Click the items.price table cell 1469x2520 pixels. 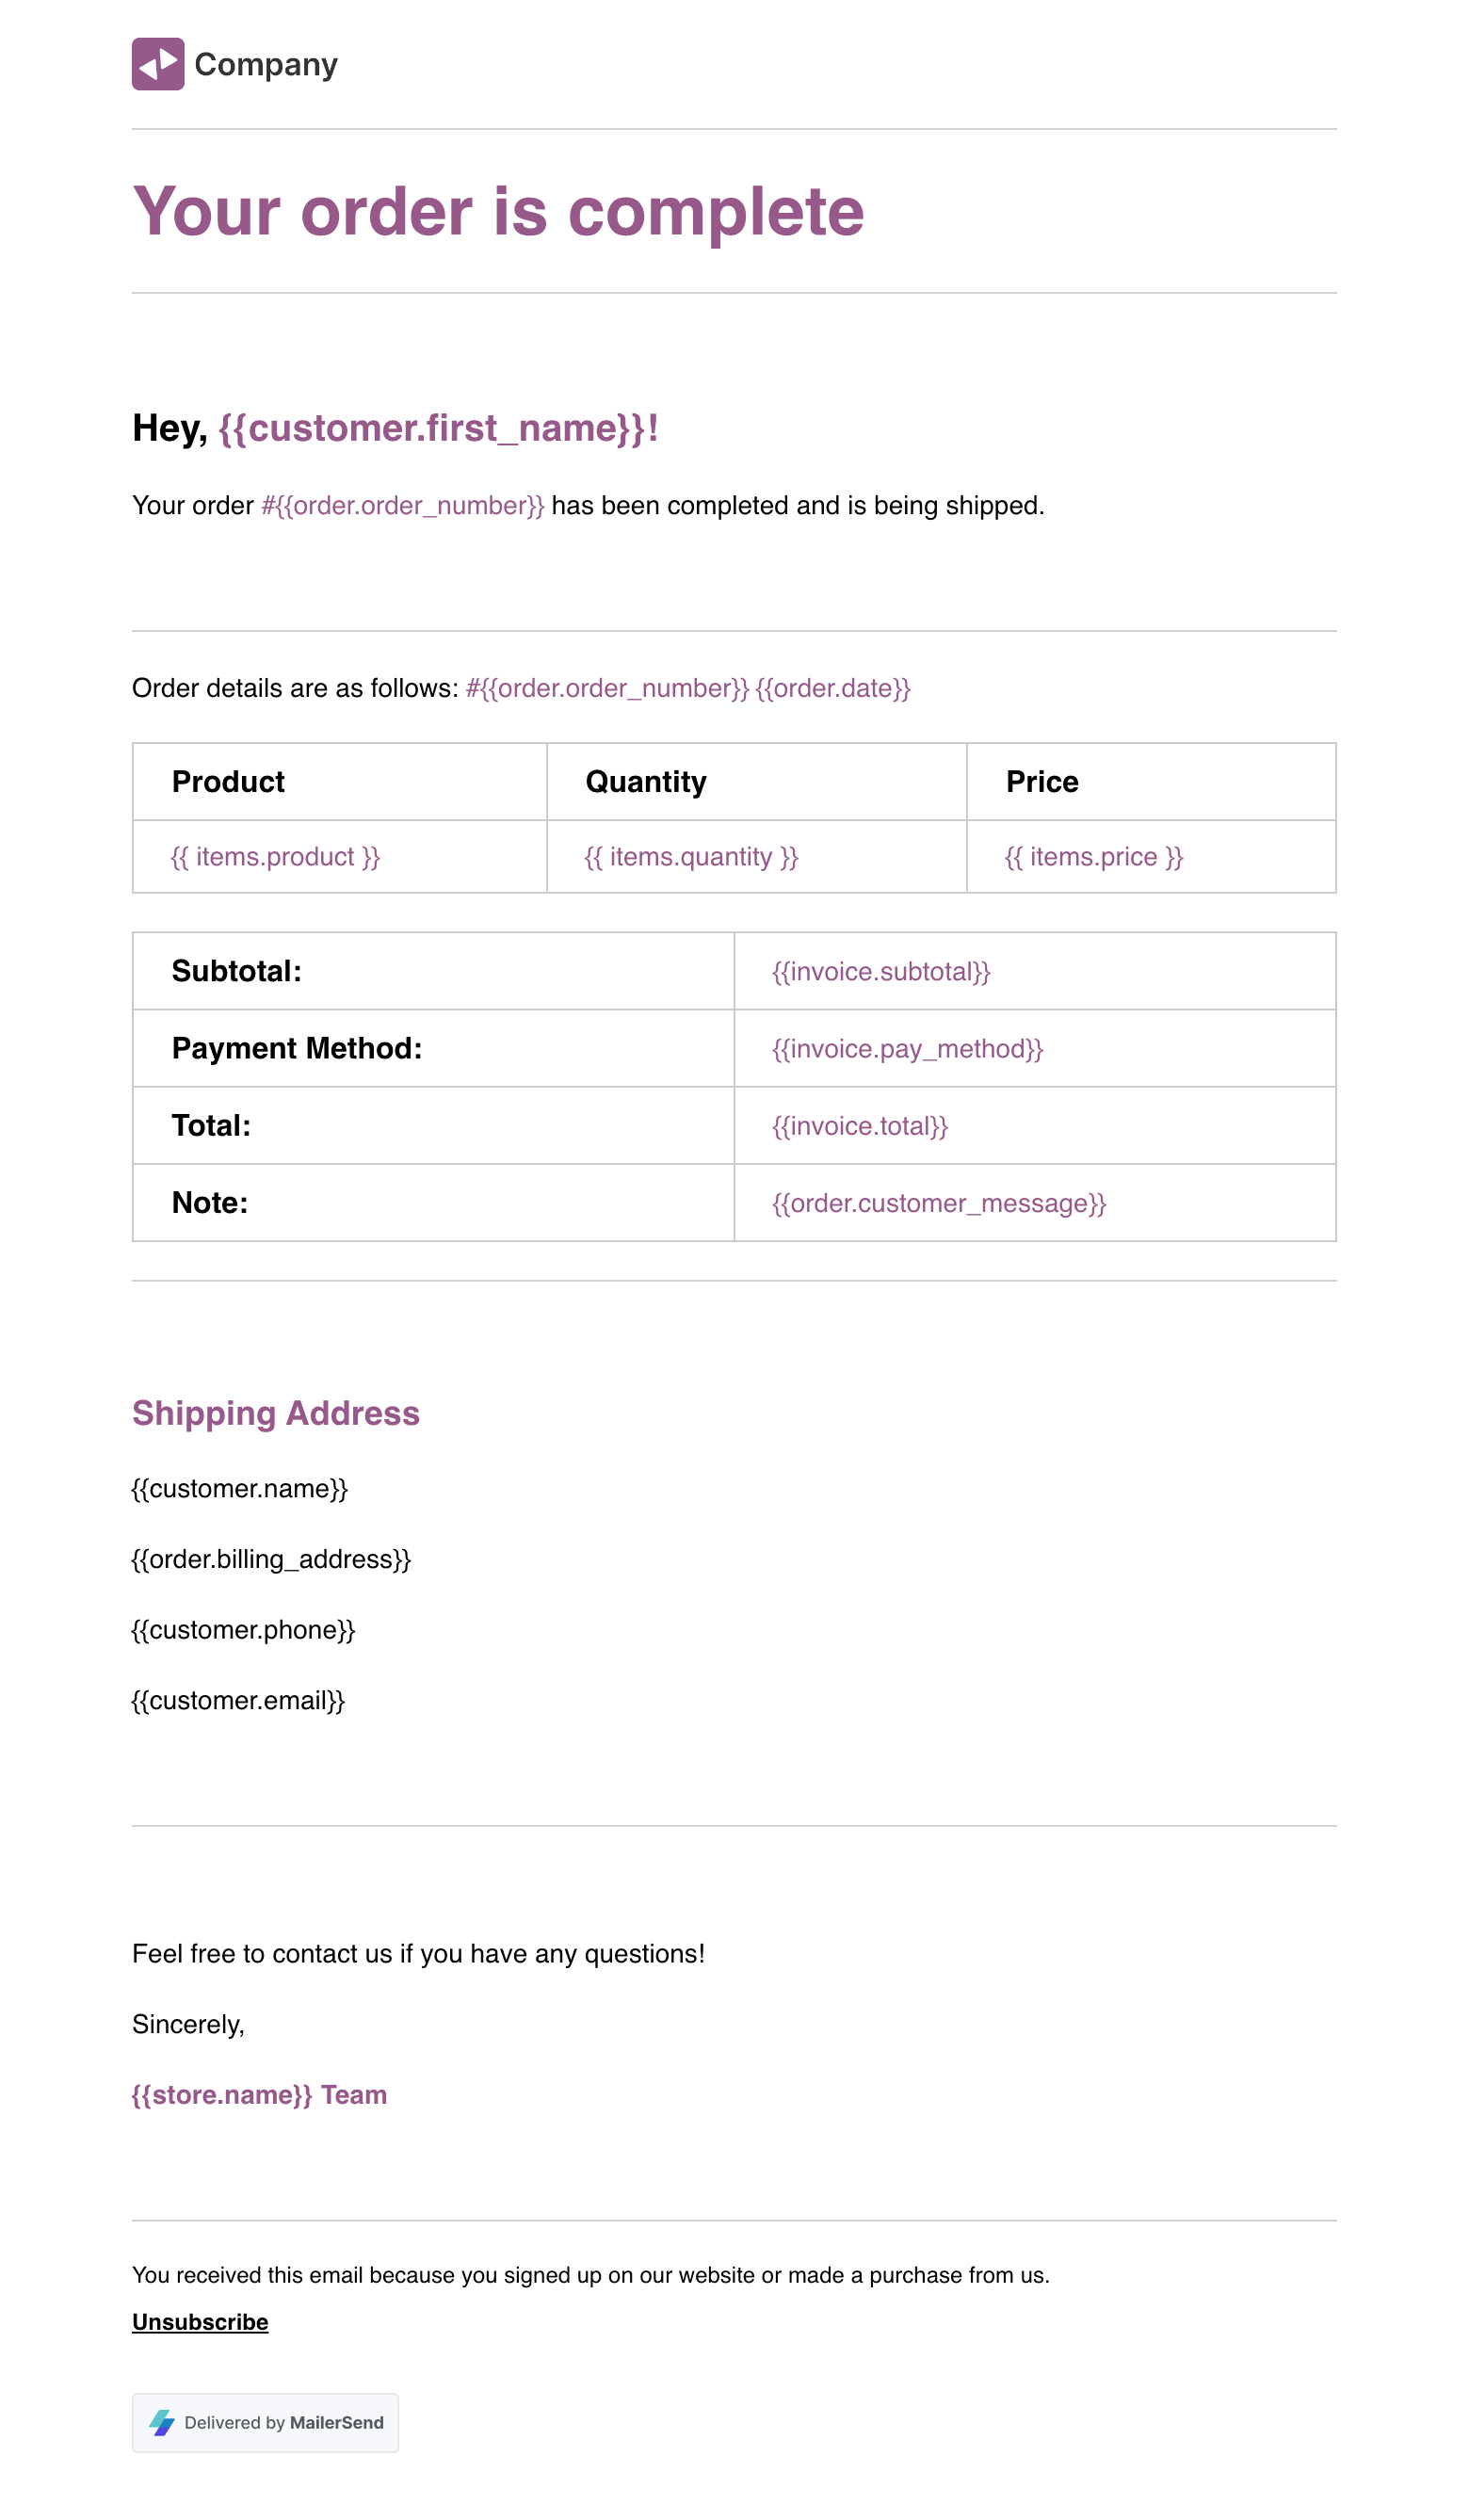(1094, 857)
